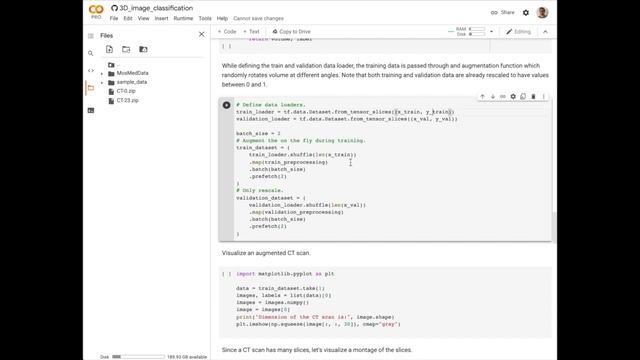The height and width of the screenshot is (360, 640).
Task: Click the mount Google Drive folder icon
Action: [143, 49]
